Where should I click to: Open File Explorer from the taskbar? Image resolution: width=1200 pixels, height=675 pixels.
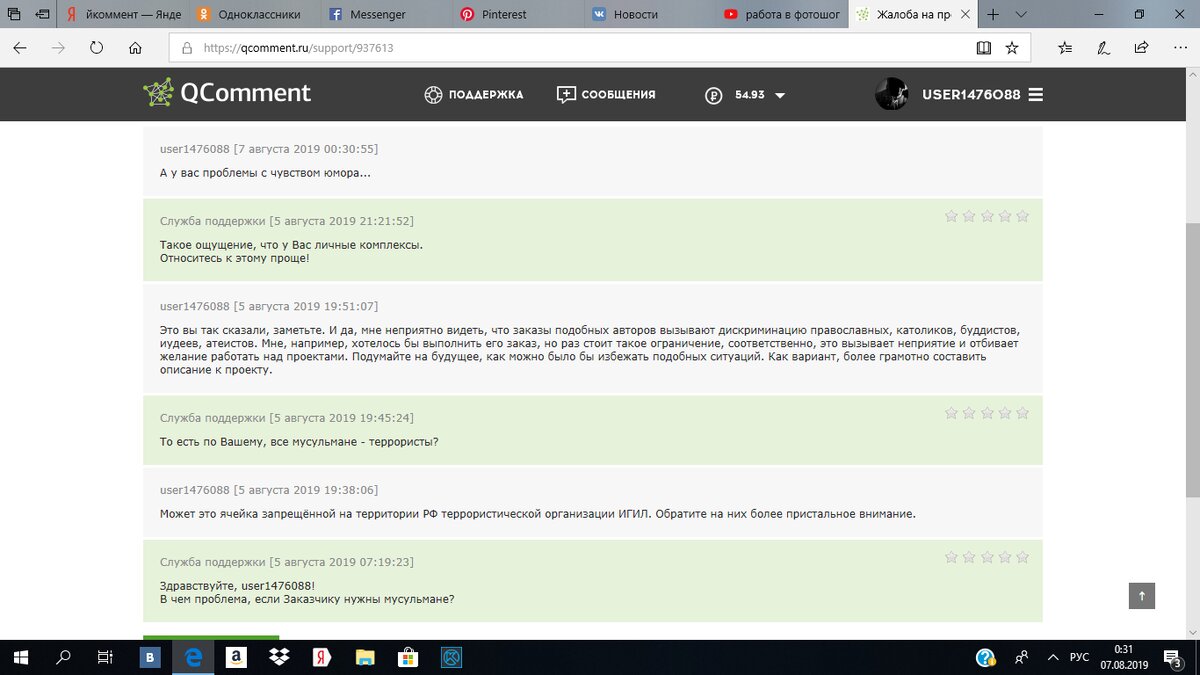click(x=365, y=657)
